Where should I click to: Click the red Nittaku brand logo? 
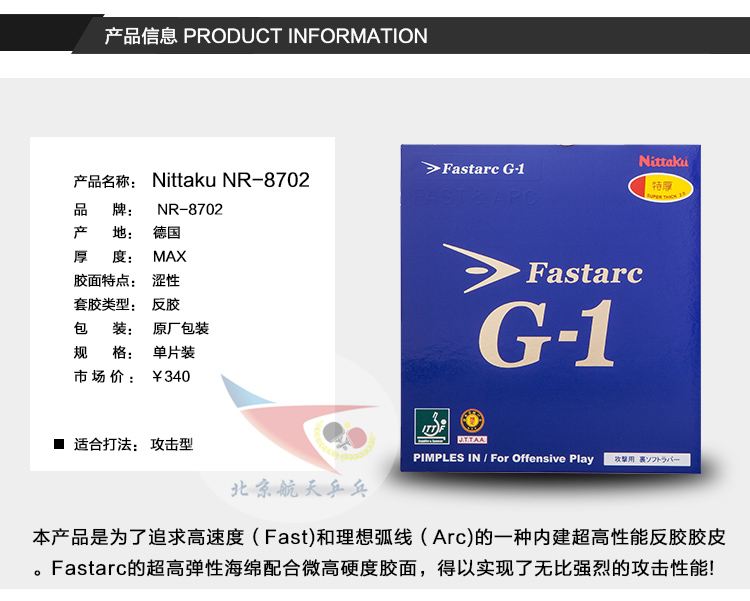click(x=663, y=161)
